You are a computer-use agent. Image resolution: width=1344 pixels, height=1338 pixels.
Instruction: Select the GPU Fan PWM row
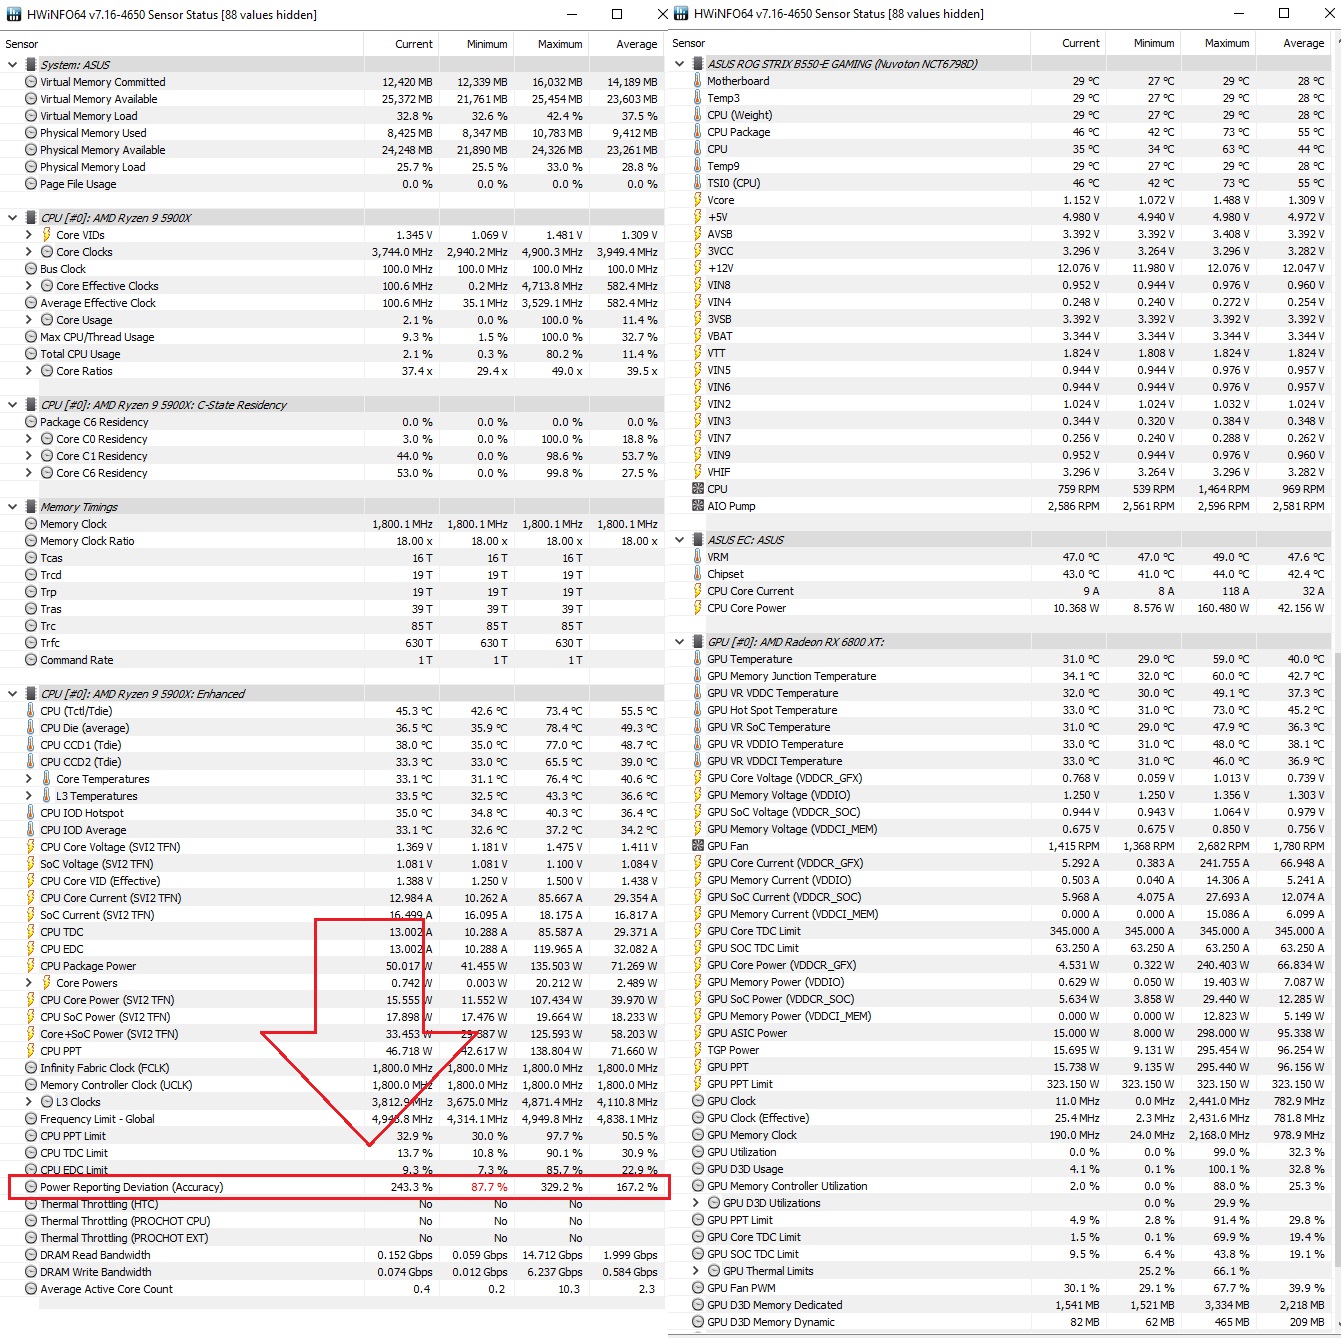pyautogui.click(x=999, y=1288)
